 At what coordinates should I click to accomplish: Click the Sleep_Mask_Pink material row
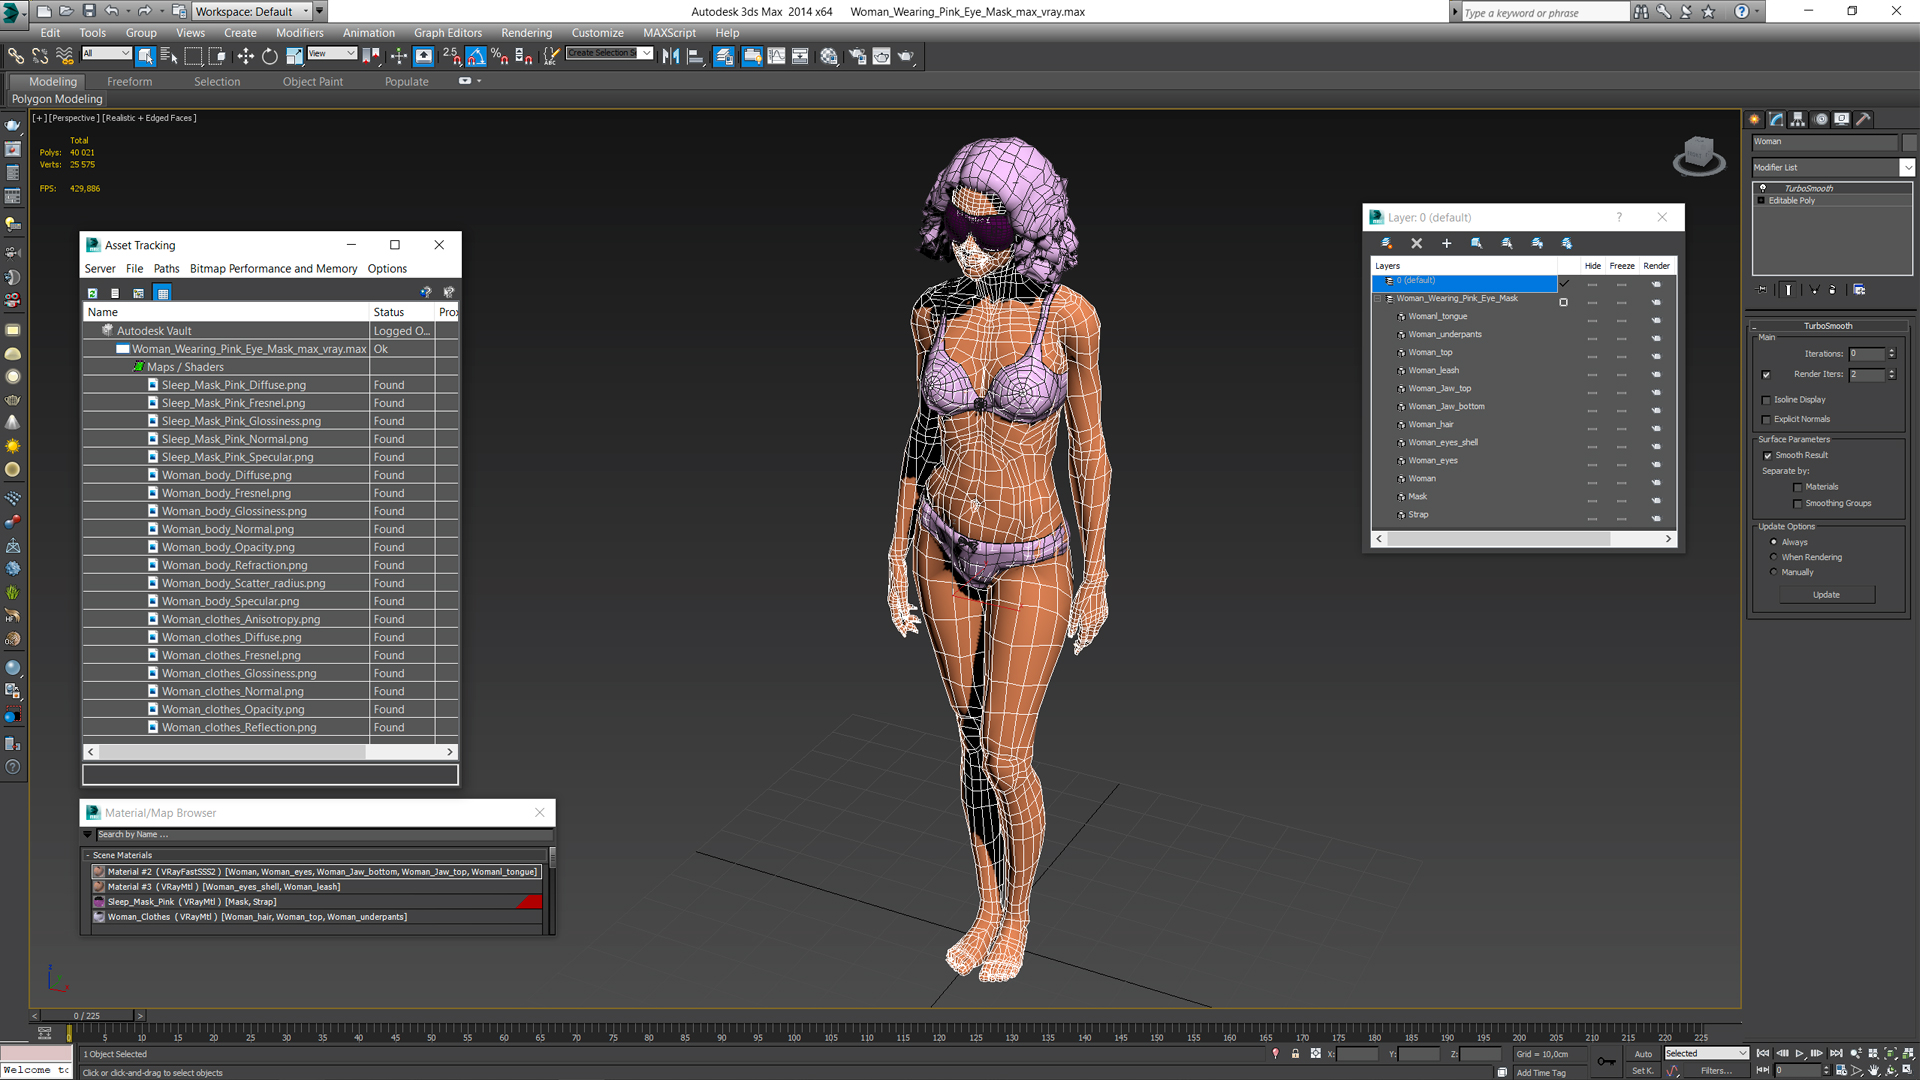(319, 902)
